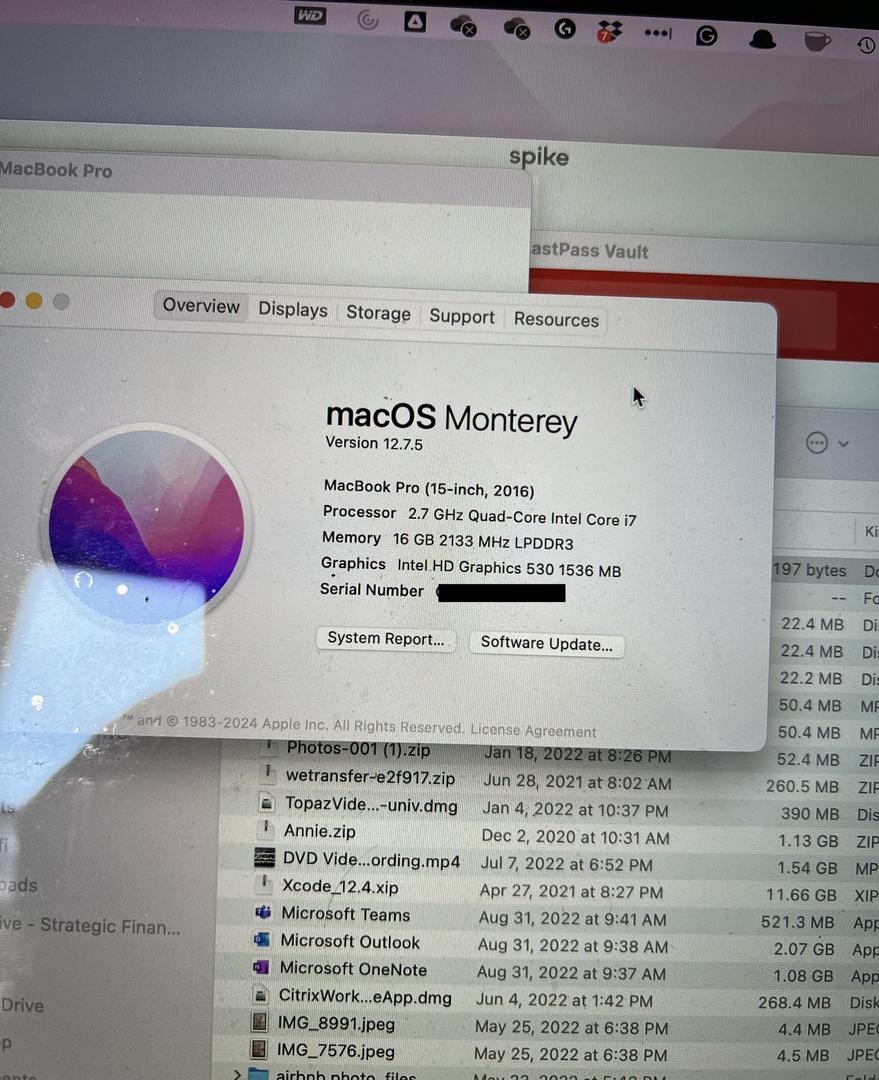
Task: Minimize About This Mac with yellow button
Action: click(34, 301)
